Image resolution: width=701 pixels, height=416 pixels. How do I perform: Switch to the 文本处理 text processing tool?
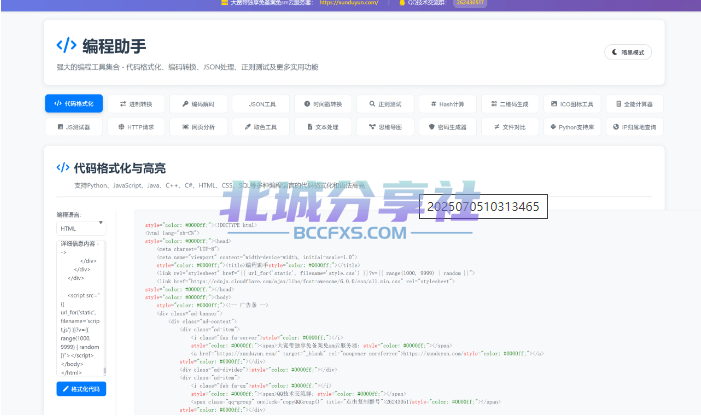323,127
